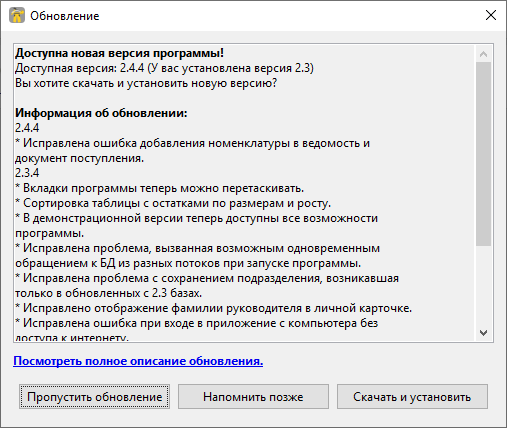Close the Обновление dialog window
507x428 pixels.
tap(491, 15)
